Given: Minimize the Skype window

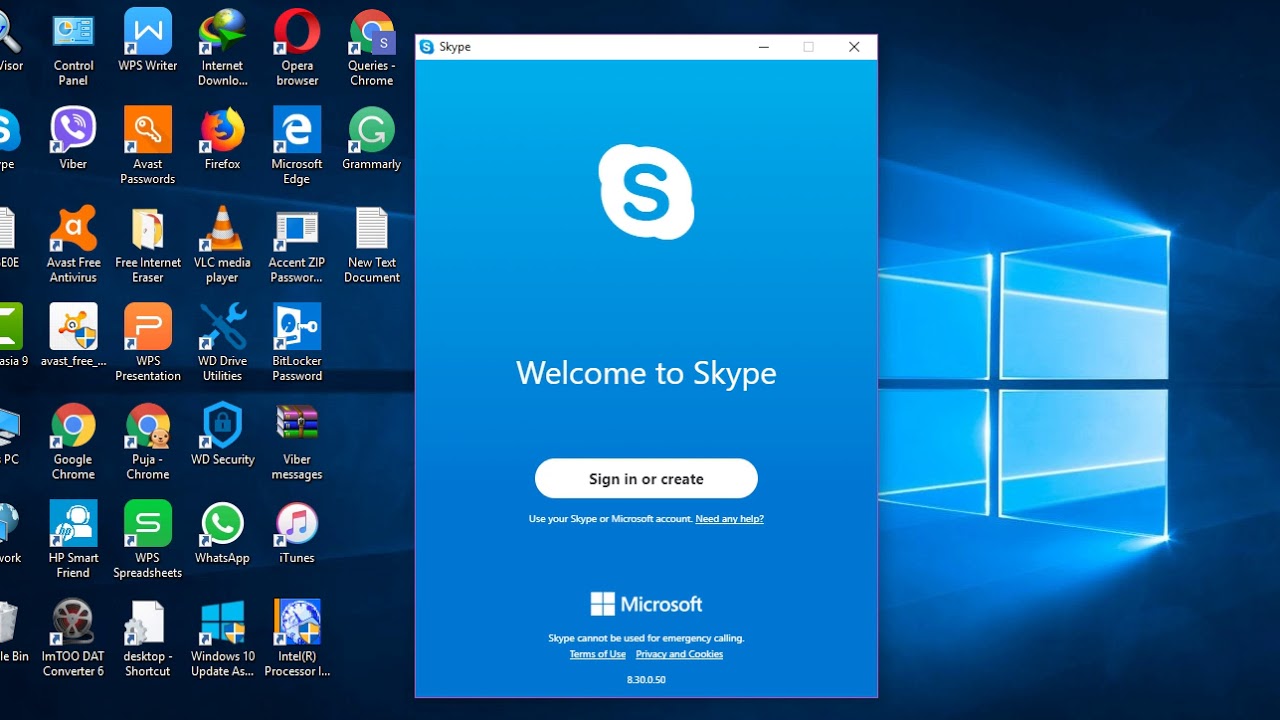Looking at the screenshot, I should click(764, 47).
